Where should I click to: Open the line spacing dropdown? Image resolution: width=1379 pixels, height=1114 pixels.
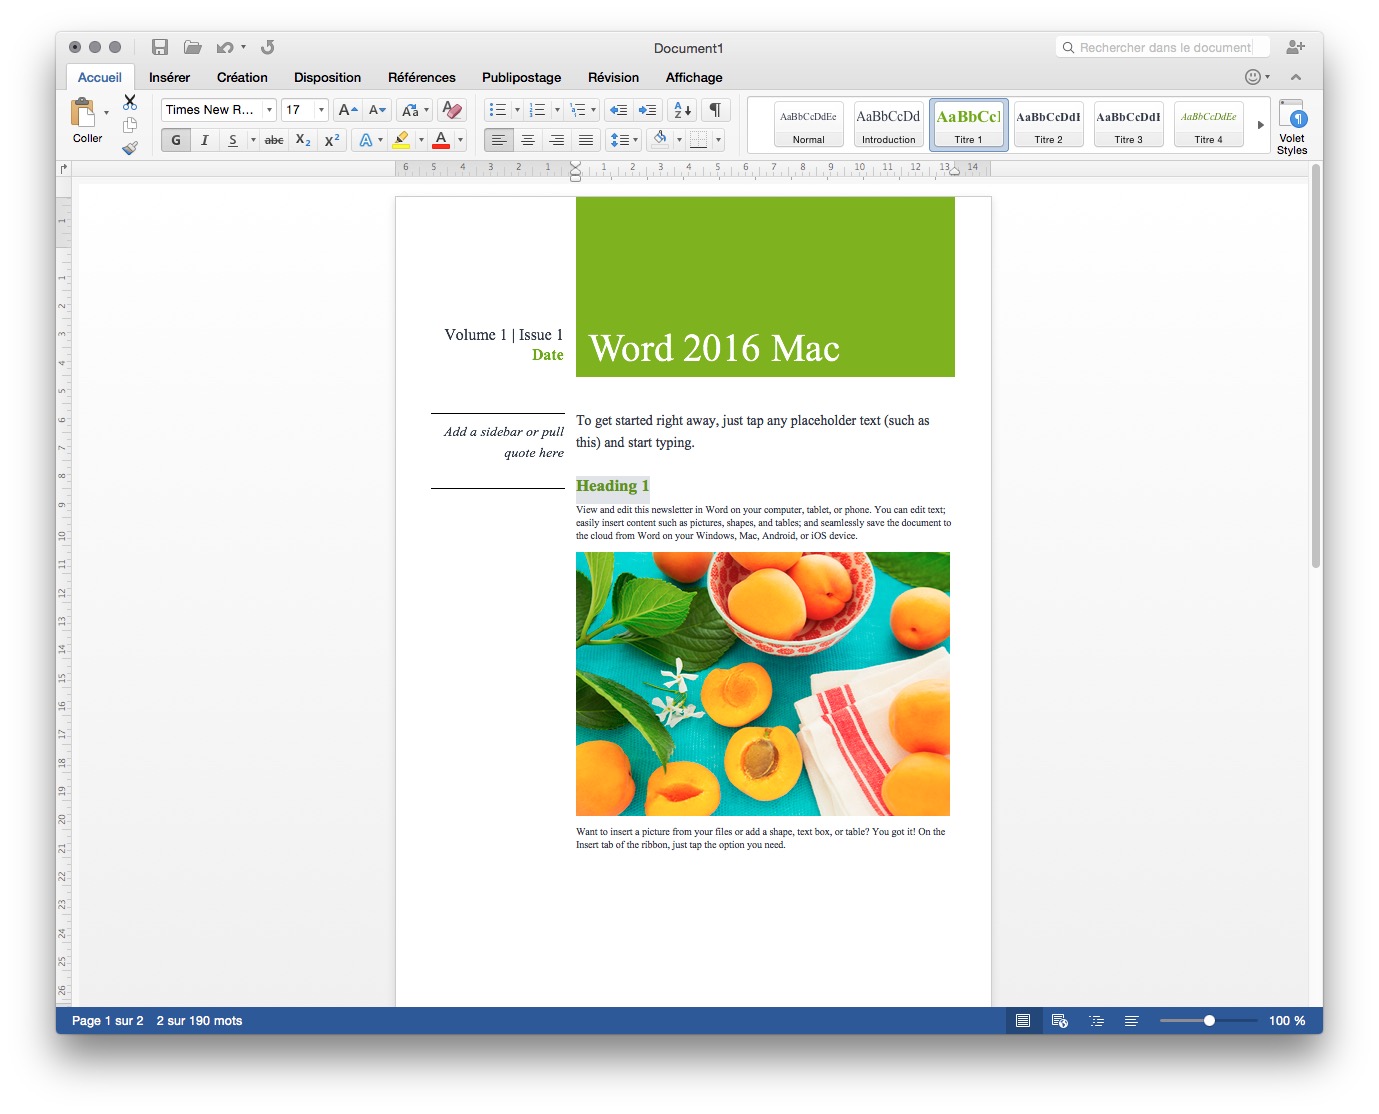point(624,140)
